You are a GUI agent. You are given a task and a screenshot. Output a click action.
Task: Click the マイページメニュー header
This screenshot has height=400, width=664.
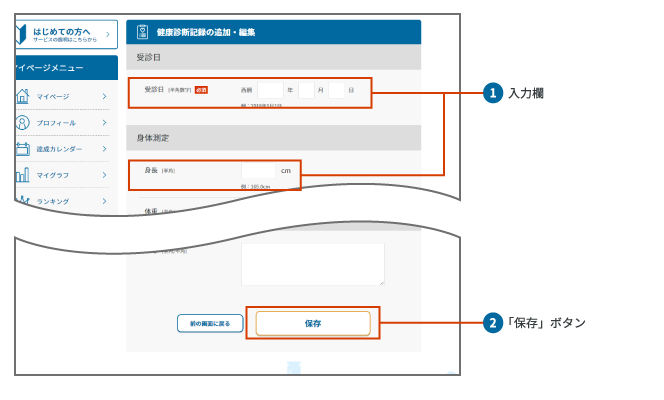(66, 68)
